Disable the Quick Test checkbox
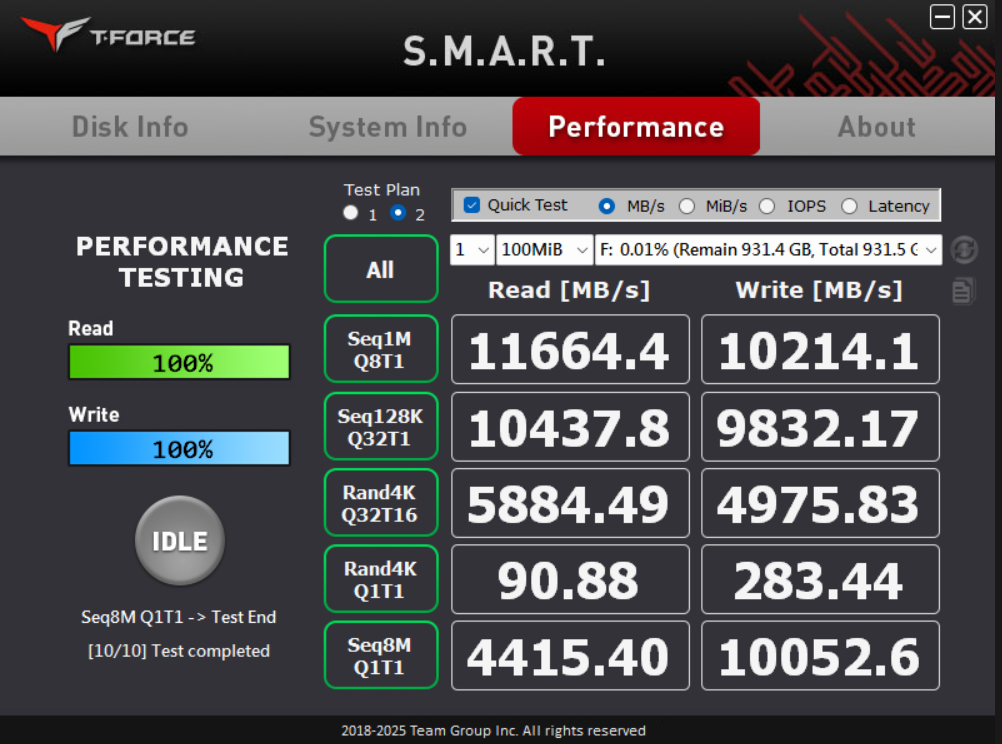The width and height of the screenshot is (1002, 744). point(470,205)
